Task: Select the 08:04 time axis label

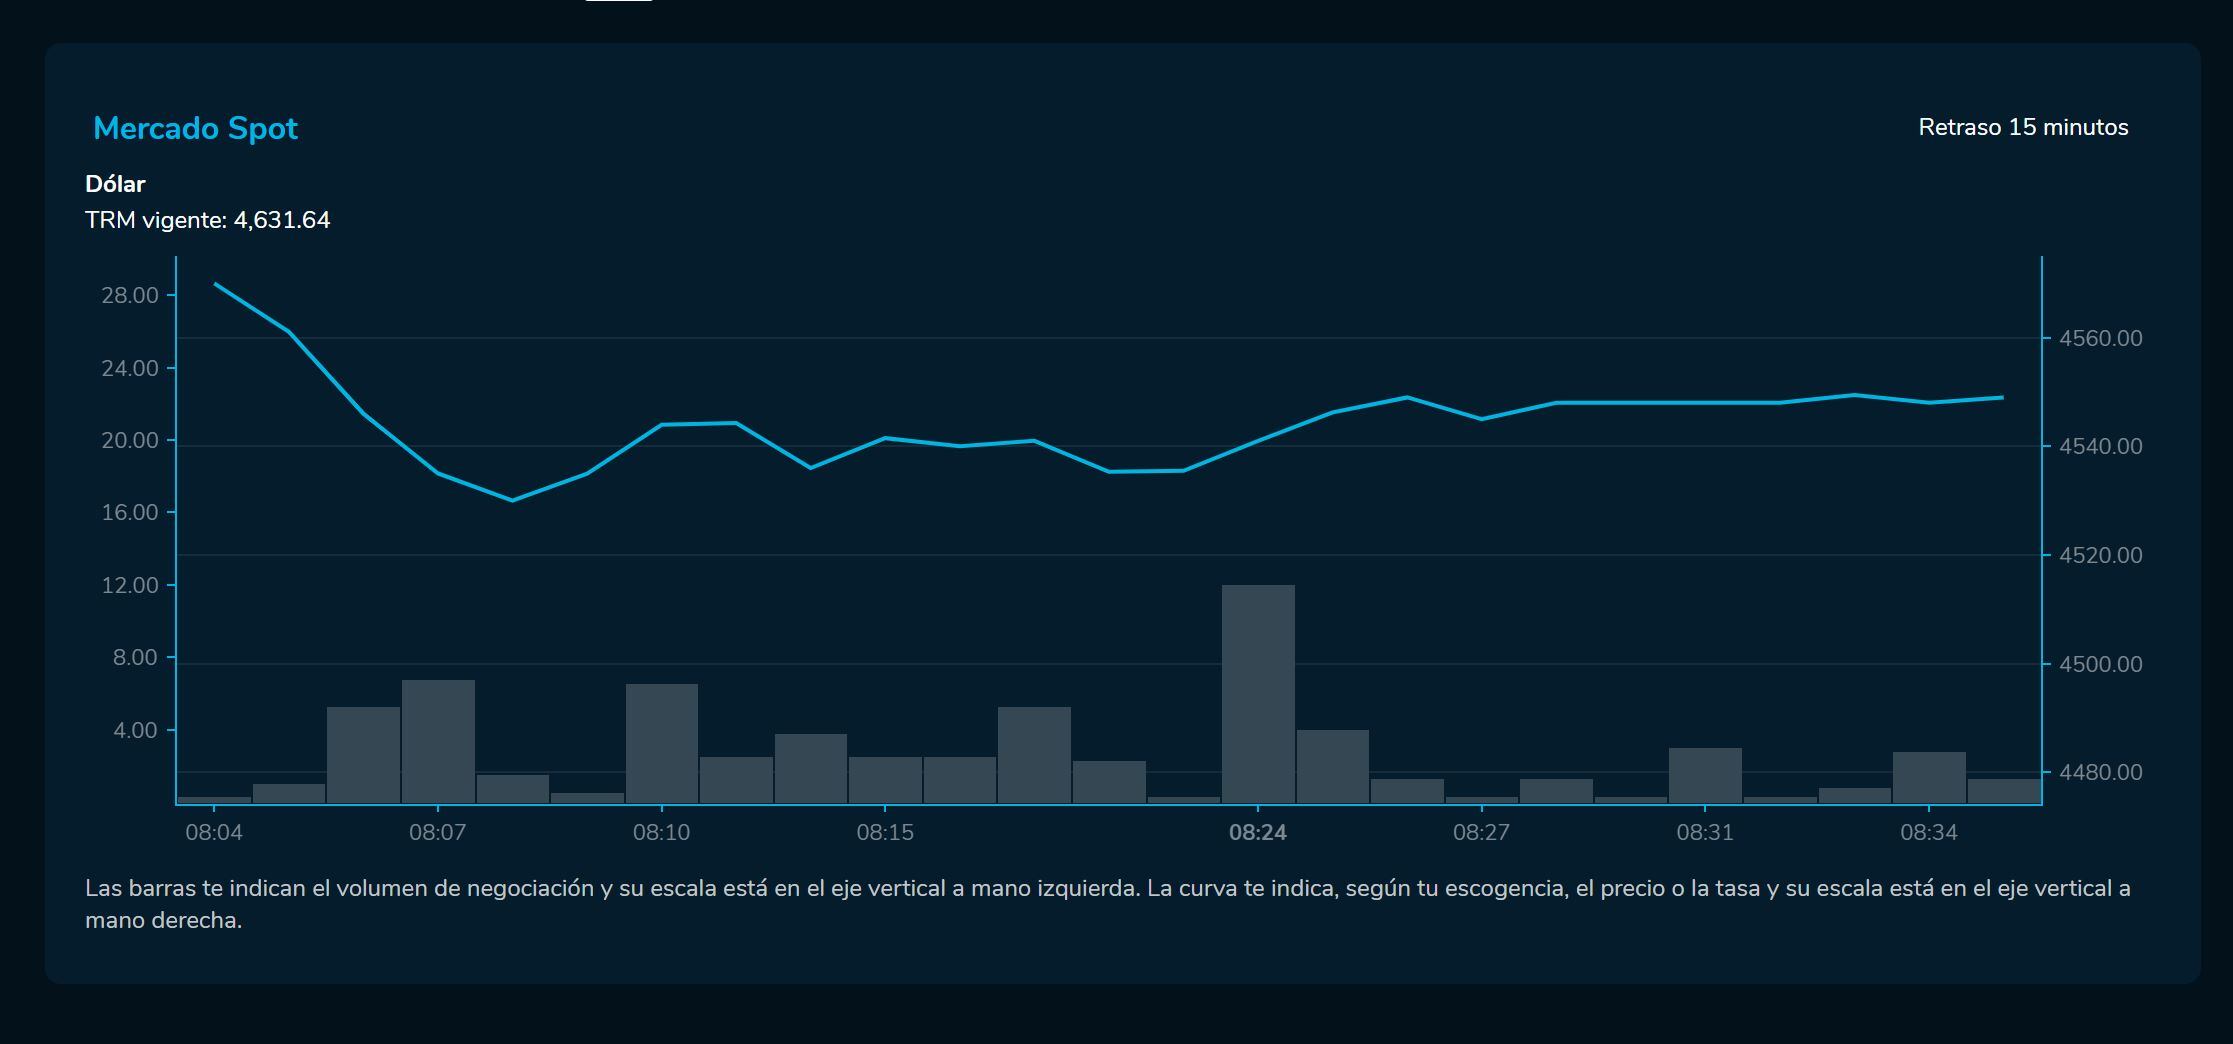Action: [x=214, y=833]
